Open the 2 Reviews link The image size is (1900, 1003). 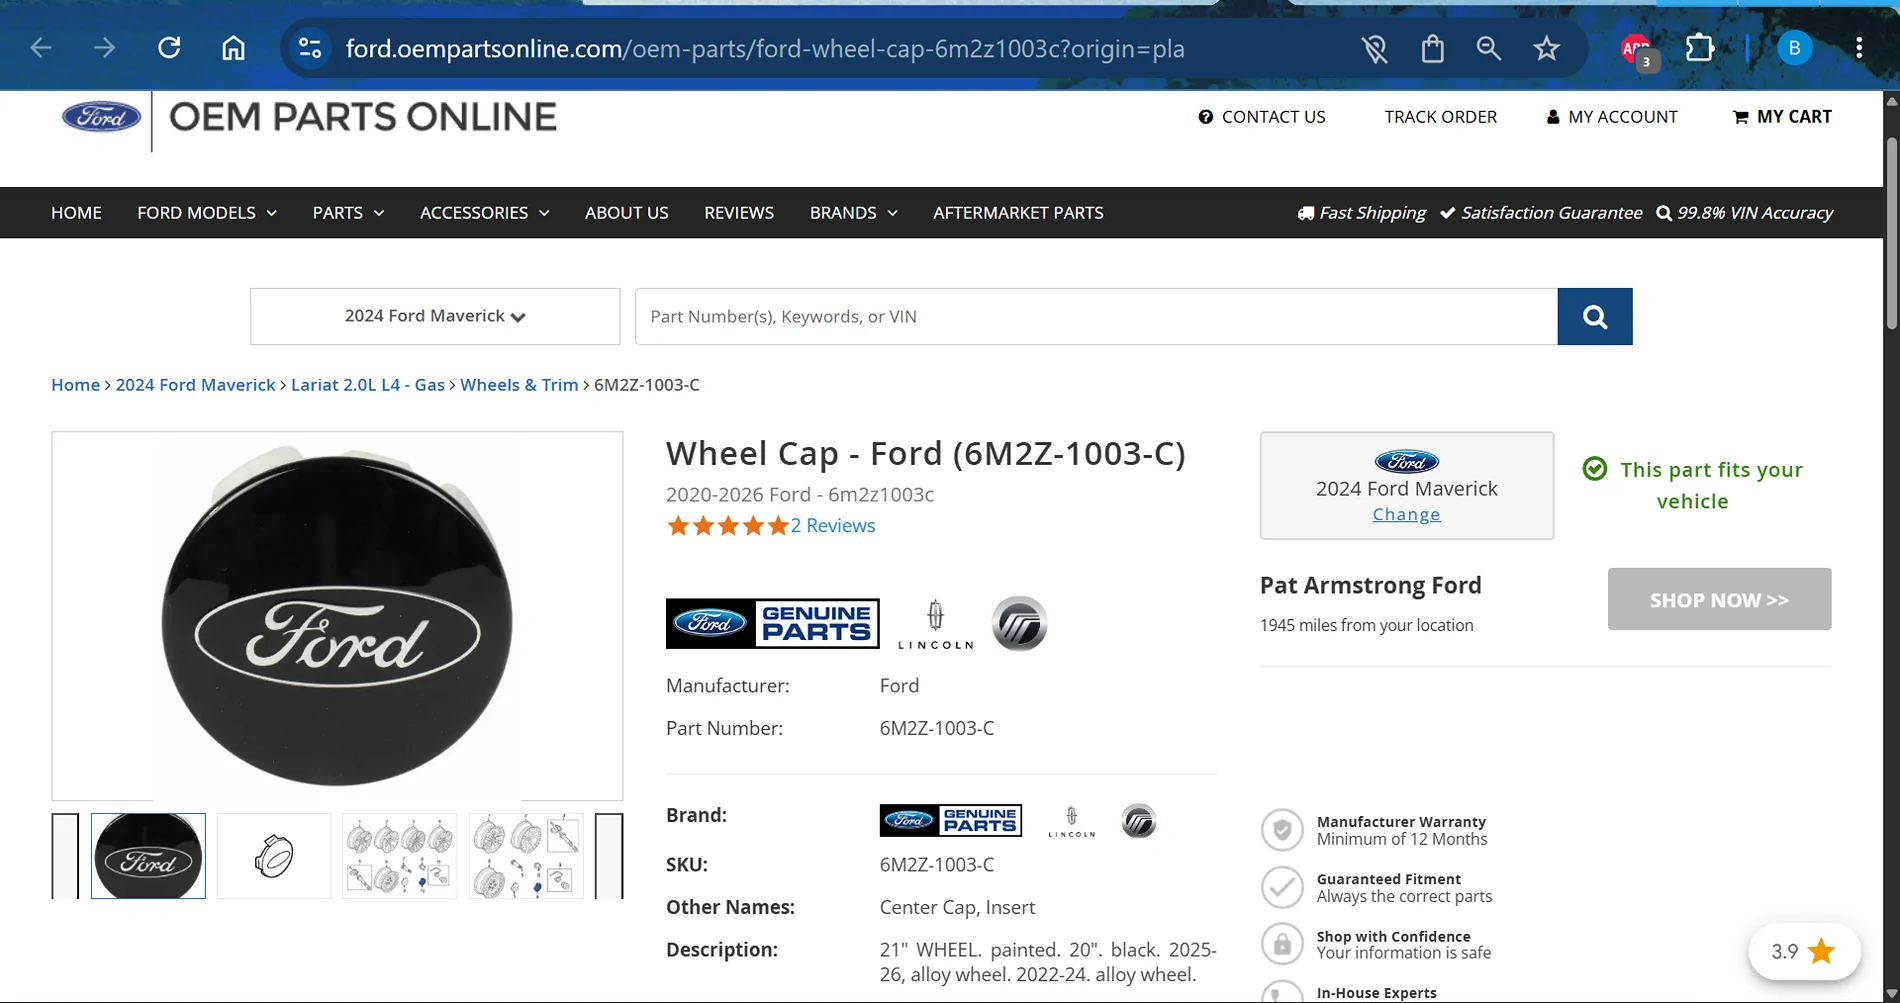tap(833, 525)
